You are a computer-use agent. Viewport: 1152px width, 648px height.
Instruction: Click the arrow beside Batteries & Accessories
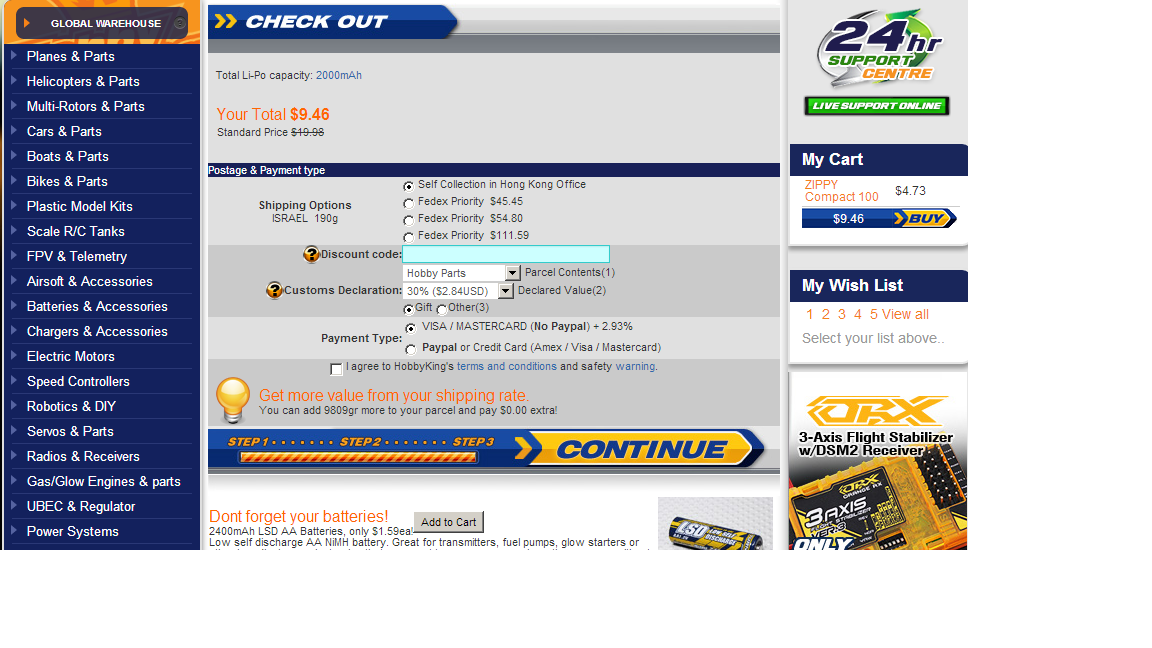pyautogui.click(x=14, y=305)
